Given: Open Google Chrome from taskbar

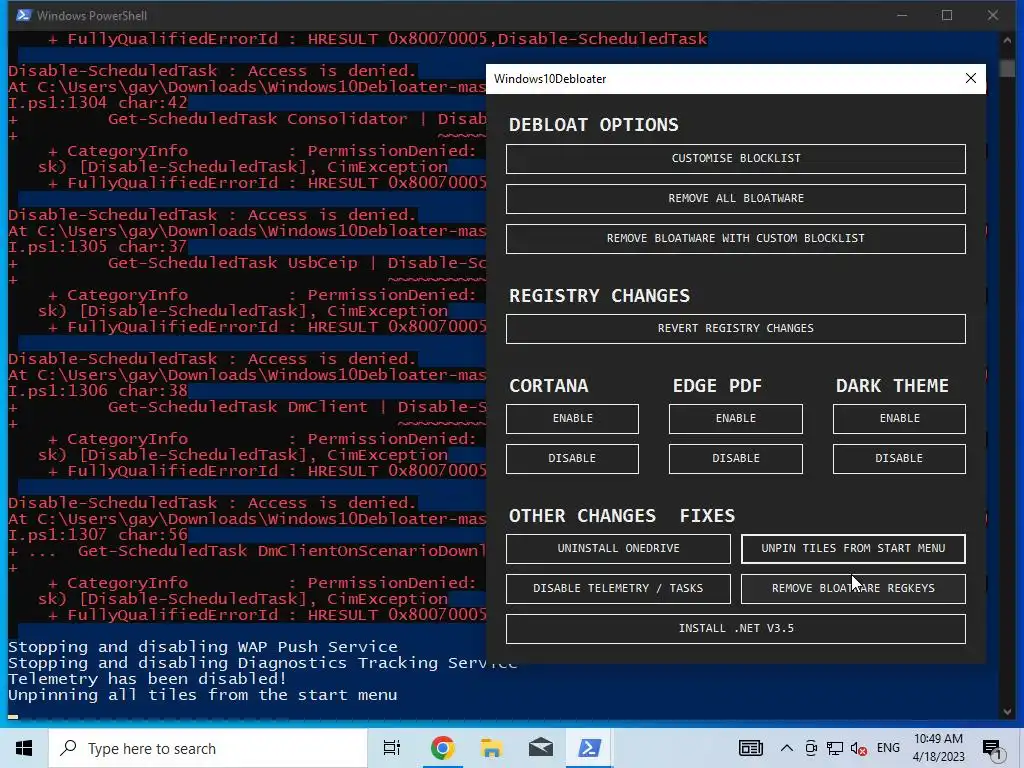Looking at the screenshot, I should pos(442,748).
